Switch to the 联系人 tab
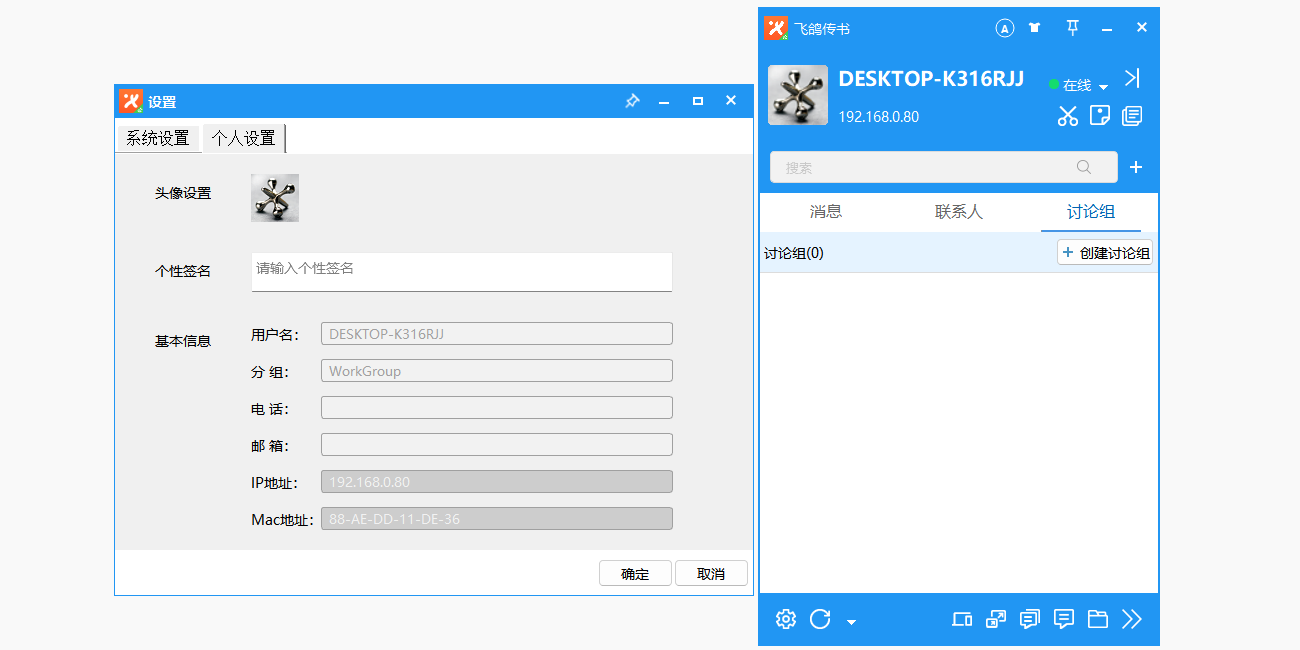The height and width of the screenshot is (650, 1300). point(959,212)
